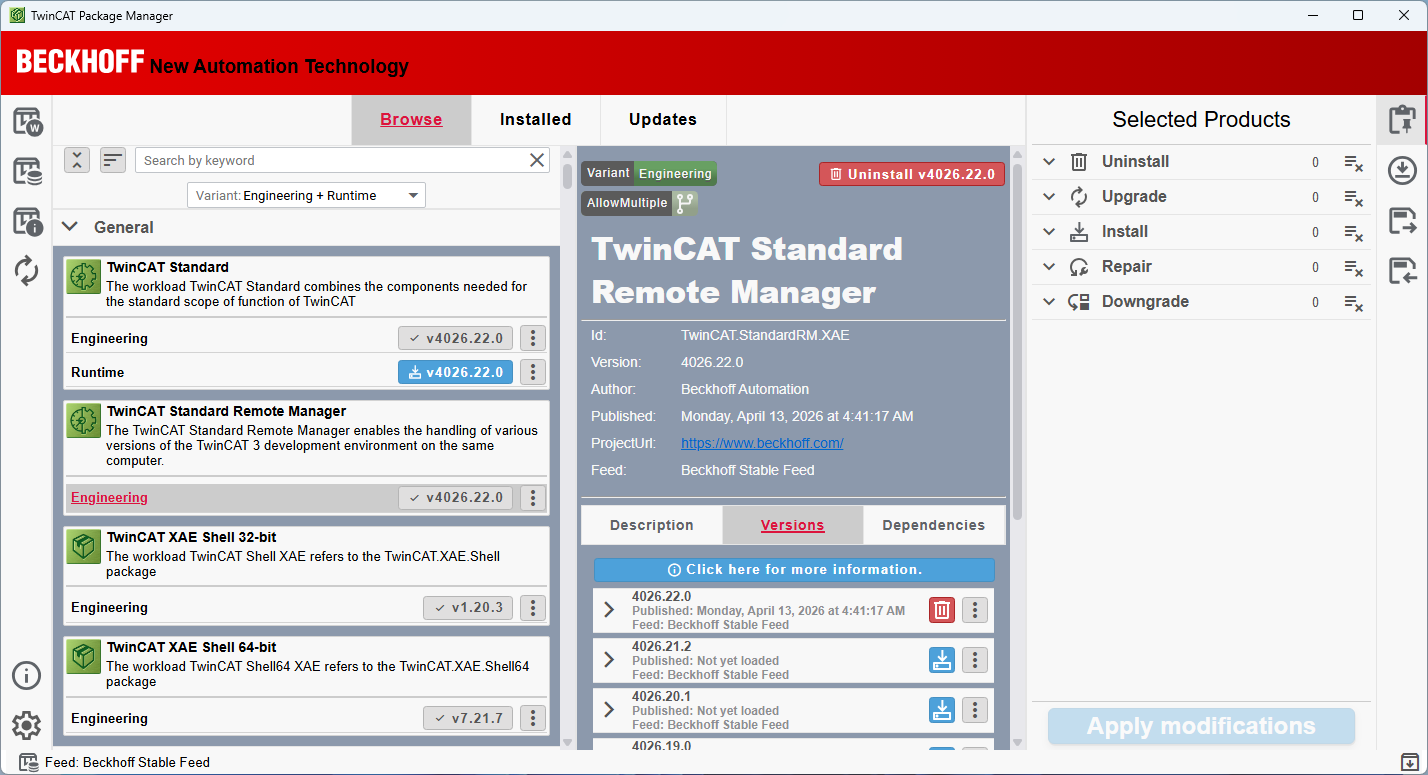Open options menu for XAE Shell 64-bit Engineering
1428x775 pixels.
[x=533, y=718]
